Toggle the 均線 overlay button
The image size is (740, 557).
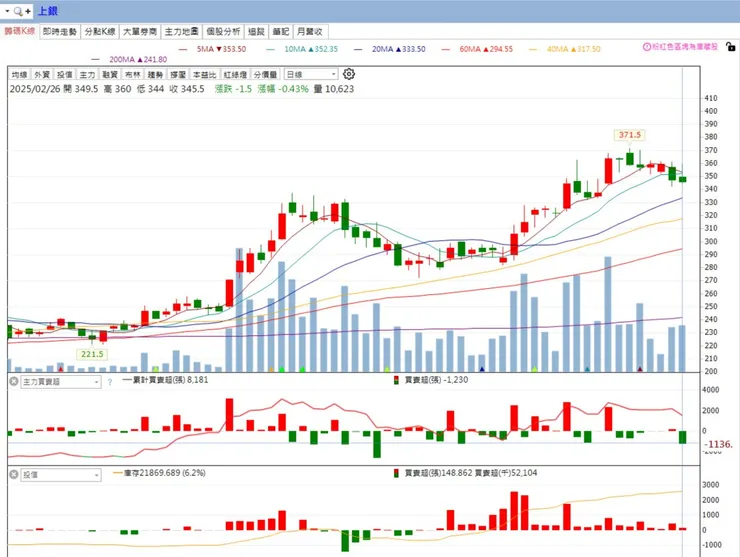(x=19, y=75)
